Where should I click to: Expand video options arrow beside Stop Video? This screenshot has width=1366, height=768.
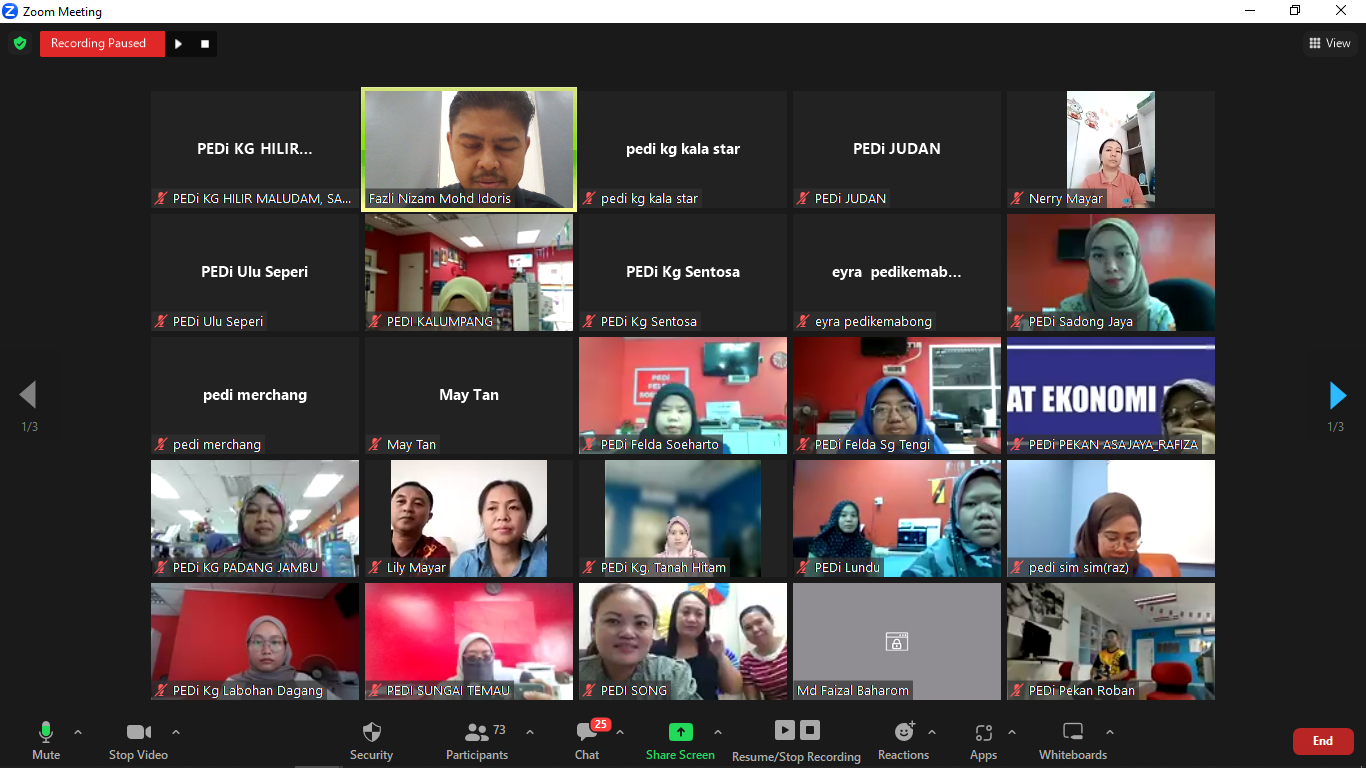176,732
